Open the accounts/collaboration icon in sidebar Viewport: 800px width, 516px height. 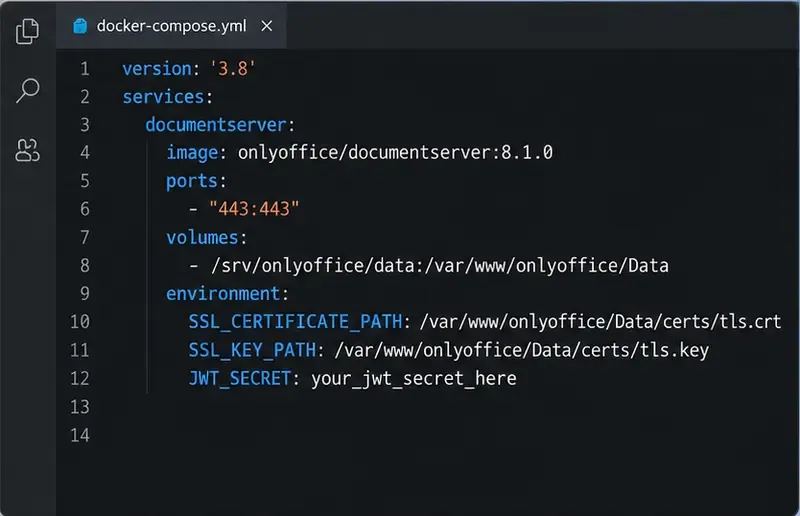tap(28, 150)
